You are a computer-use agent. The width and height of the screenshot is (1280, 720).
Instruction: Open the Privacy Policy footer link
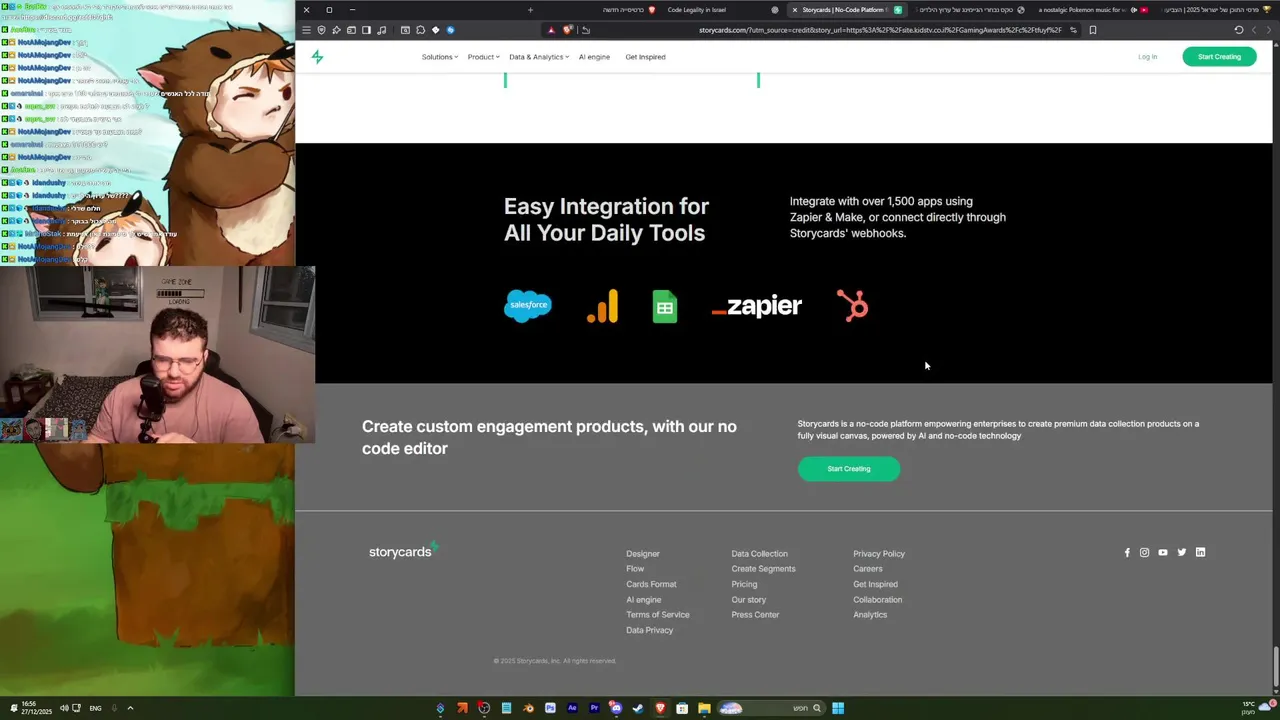(x=879, y=554)
